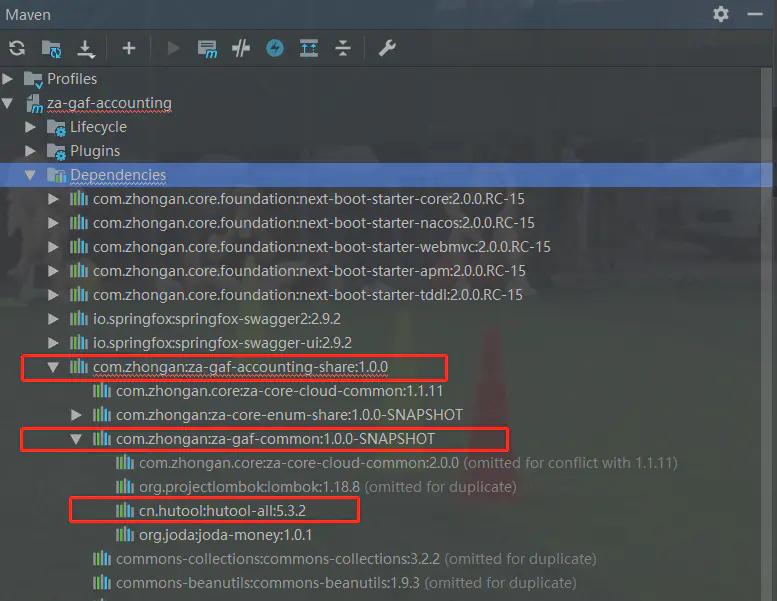The width and height of the screenshot is (777, 601).
Task: Expand springfox-swagger2:2.9.2 dependency
Action: 53,319
